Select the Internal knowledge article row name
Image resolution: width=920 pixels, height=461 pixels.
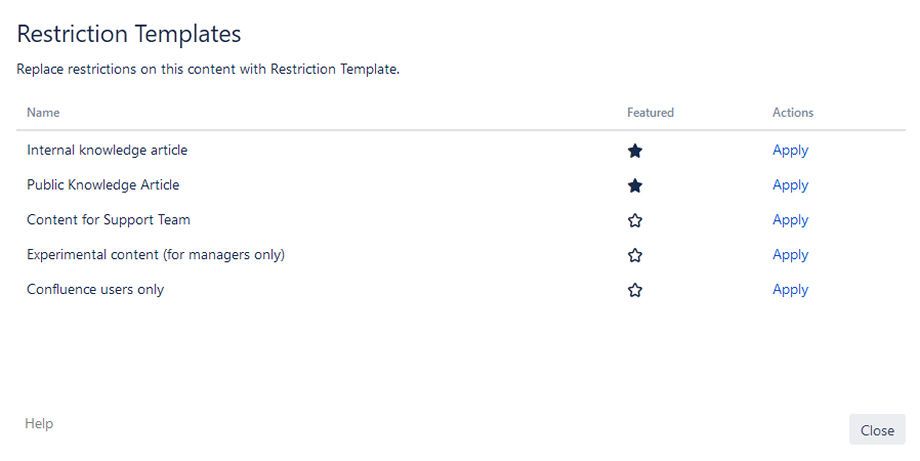click(x=107, y=150)
